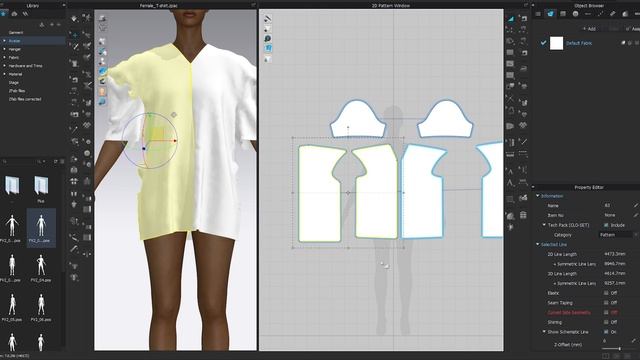Select the FV2_06 avatar thumbnail
Image resolution: width=640 pixels, height=360 pixels.
point(41,307)
